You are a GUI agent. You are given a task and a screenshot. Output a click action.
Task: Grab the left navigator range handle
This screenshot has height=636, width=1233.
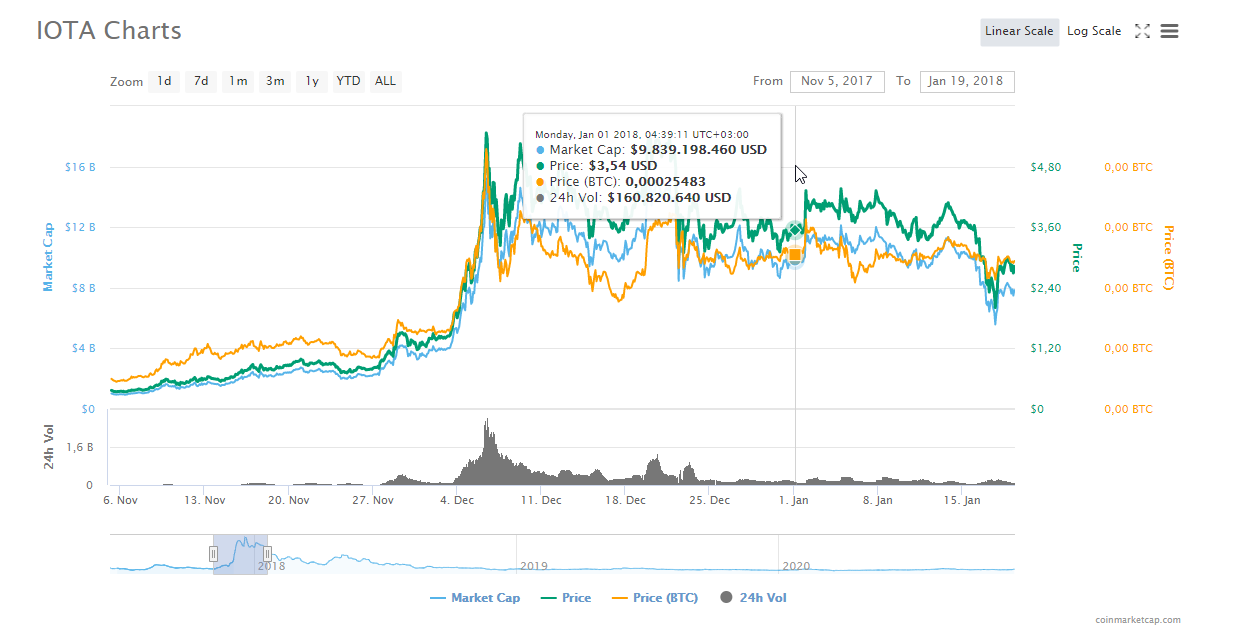click(213, 553)
